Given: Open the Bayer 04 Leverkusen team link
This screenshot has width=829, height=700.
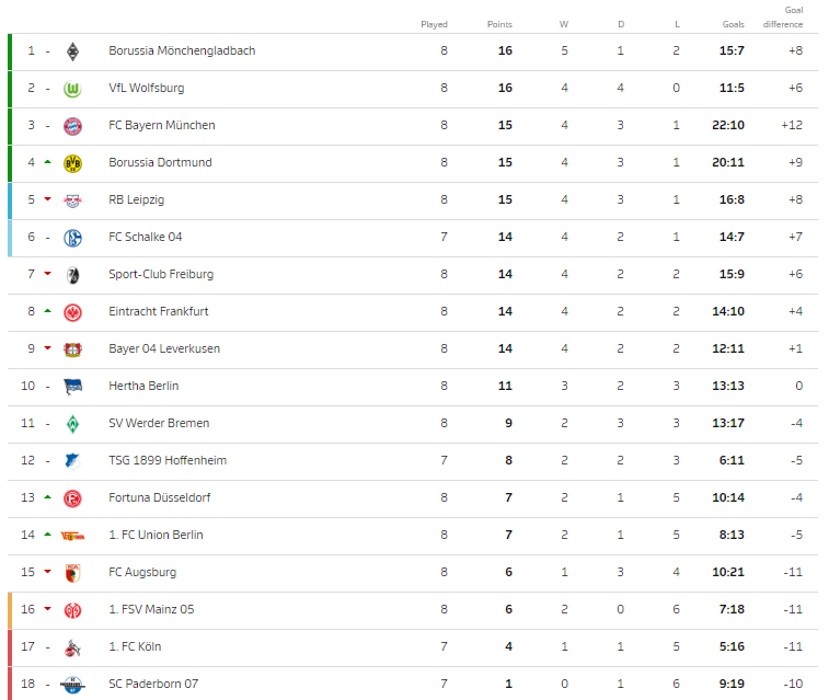Looking at the screenshot, I should coord(164,348).
